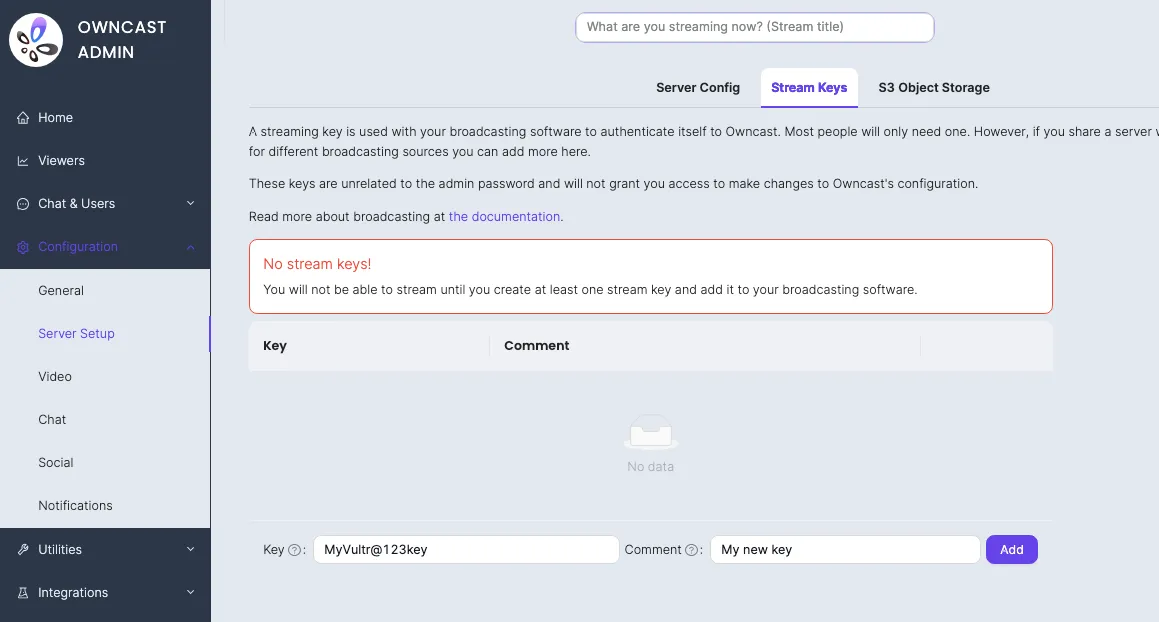This screenshot has height=622, width=1159.
Task: Click the Comment input field
Action: pyautogui.click(x=845, y=550)
